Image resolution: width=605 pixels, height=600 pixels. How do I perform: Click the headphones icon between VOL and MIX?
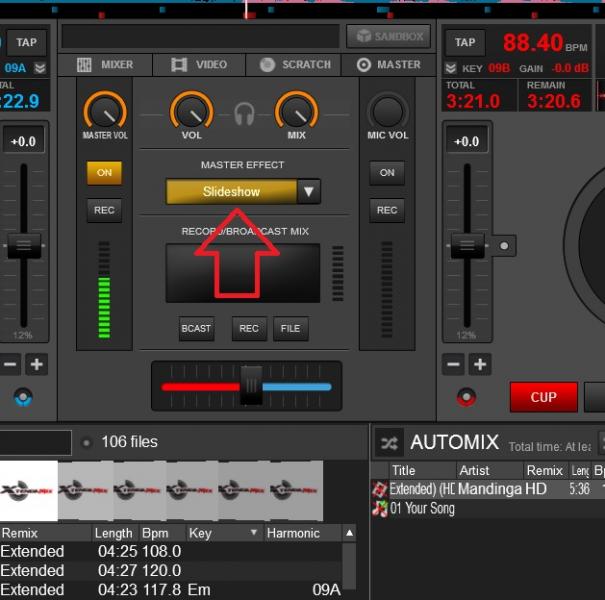click(x=244, y=114)
